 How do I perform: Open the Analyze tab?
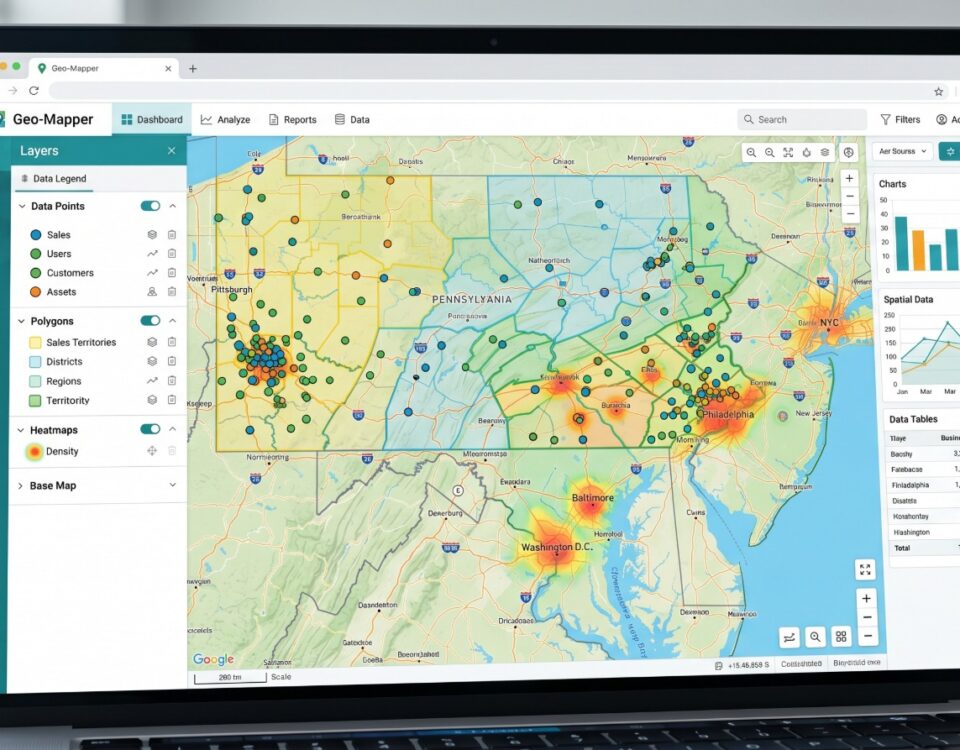click(x=226, y=119)
